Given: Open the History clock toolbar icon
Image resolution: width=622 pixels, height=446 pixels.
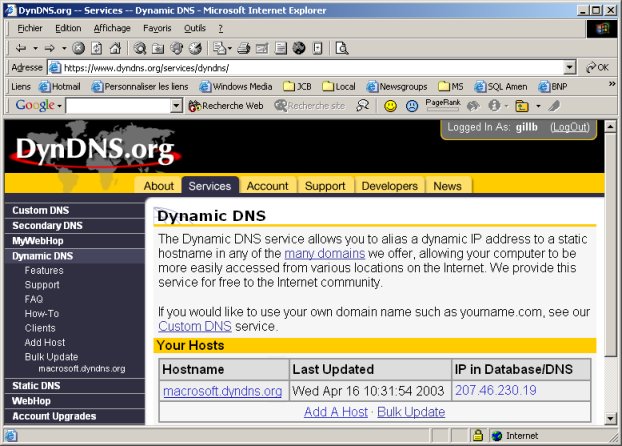Looking at the screenshot, I should 195,48.
